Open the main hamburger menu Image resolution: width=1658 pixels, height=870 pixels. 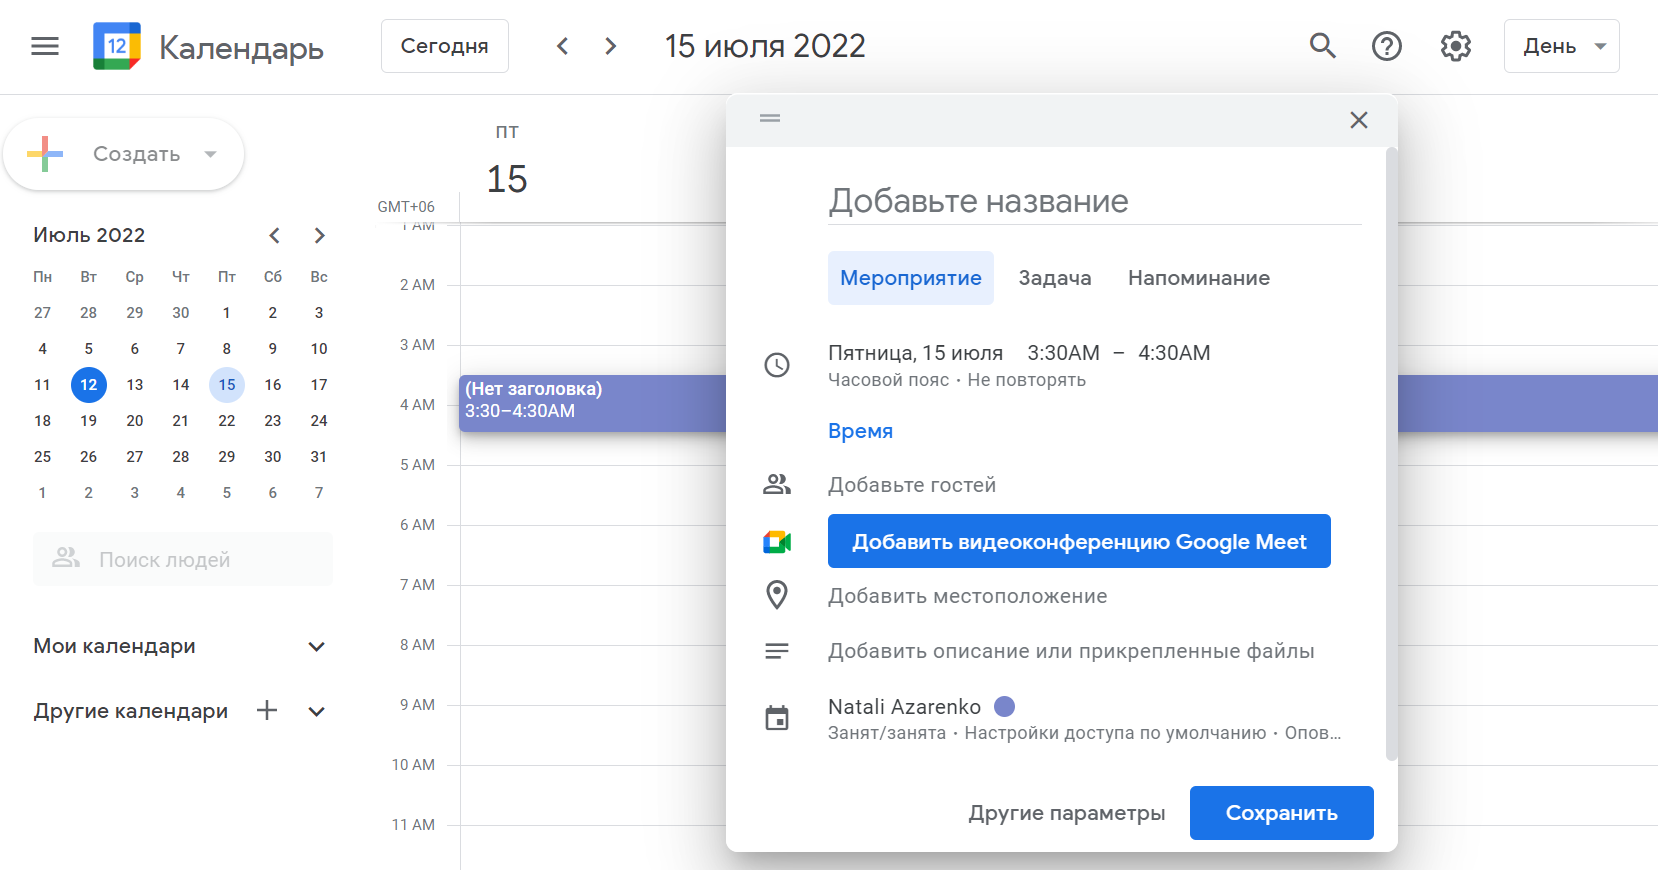coord(45,46)
